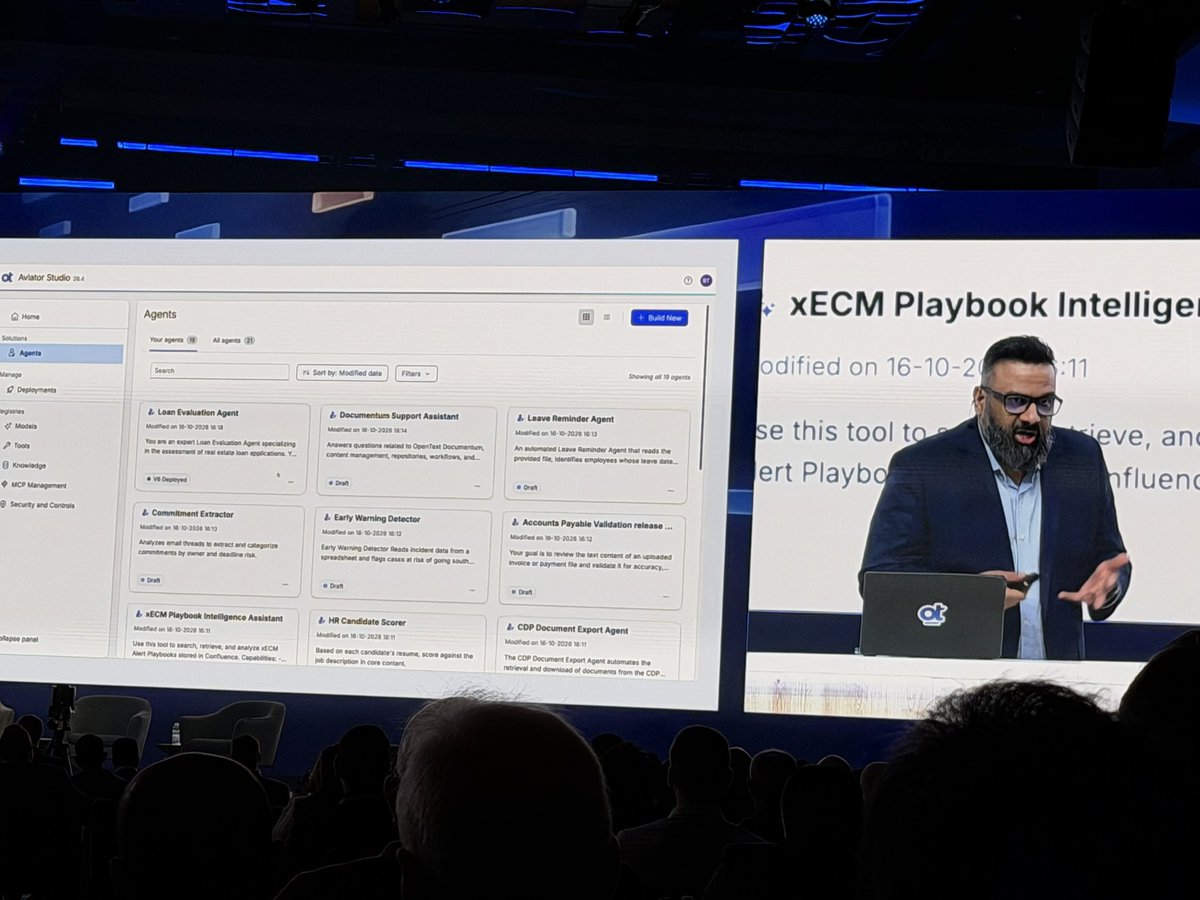Click agent icon on Accounts Payable Validation
1200x900 pixels.
(516, 522)
